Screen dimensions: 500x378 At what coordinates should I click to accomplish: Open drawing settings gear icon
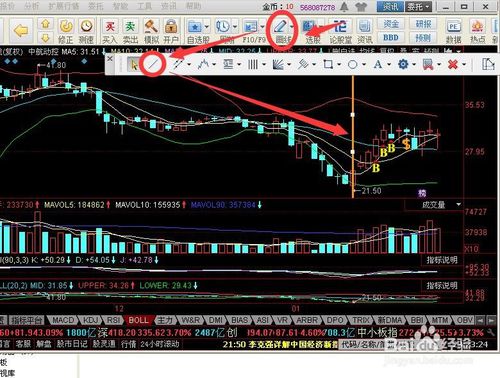pos(403,64)
